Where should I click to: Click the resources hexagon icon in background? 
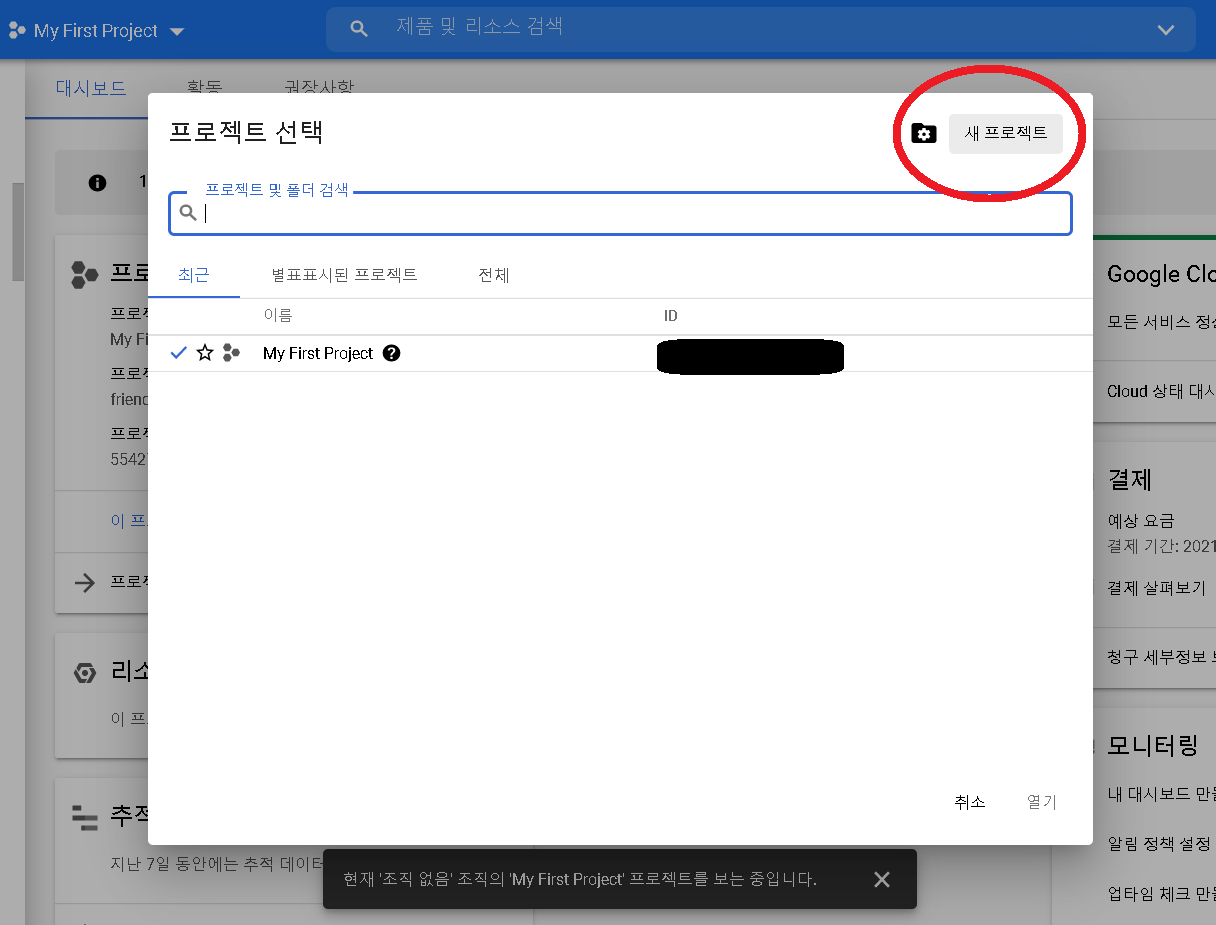point(85,673)
